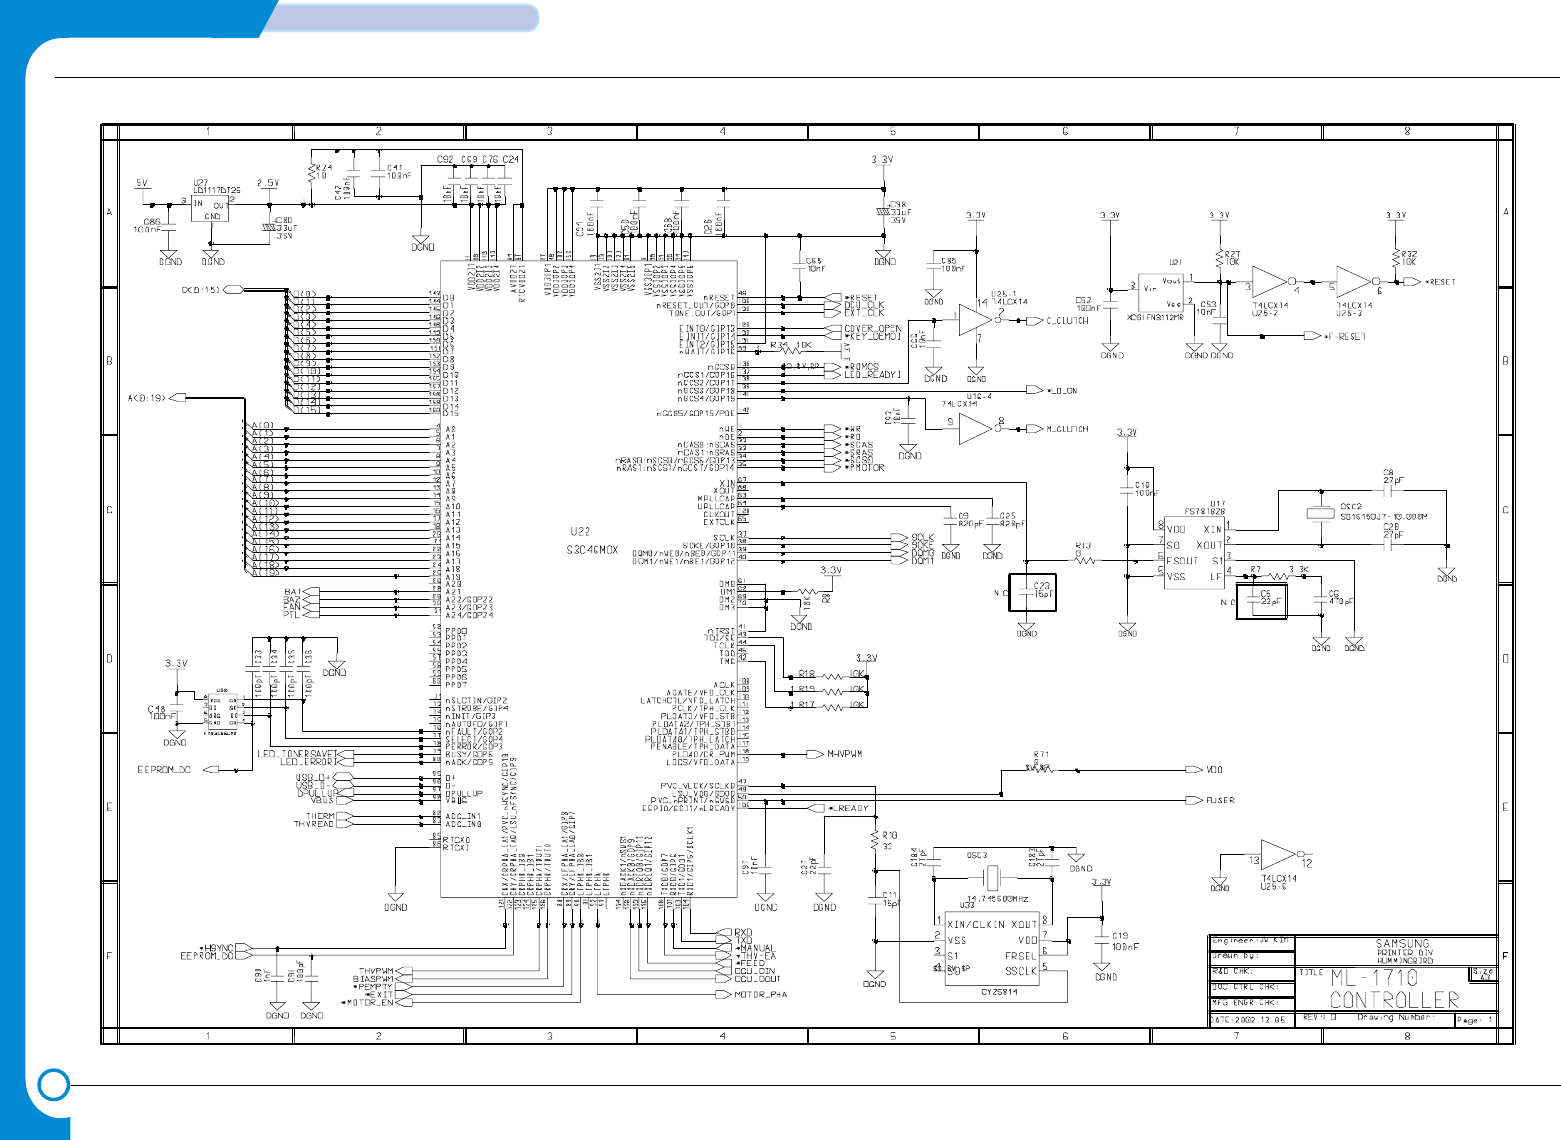This screenshot has height=1140, width=1561.
Task: Select the C86 capacitor label
Action: coord(152,222)
